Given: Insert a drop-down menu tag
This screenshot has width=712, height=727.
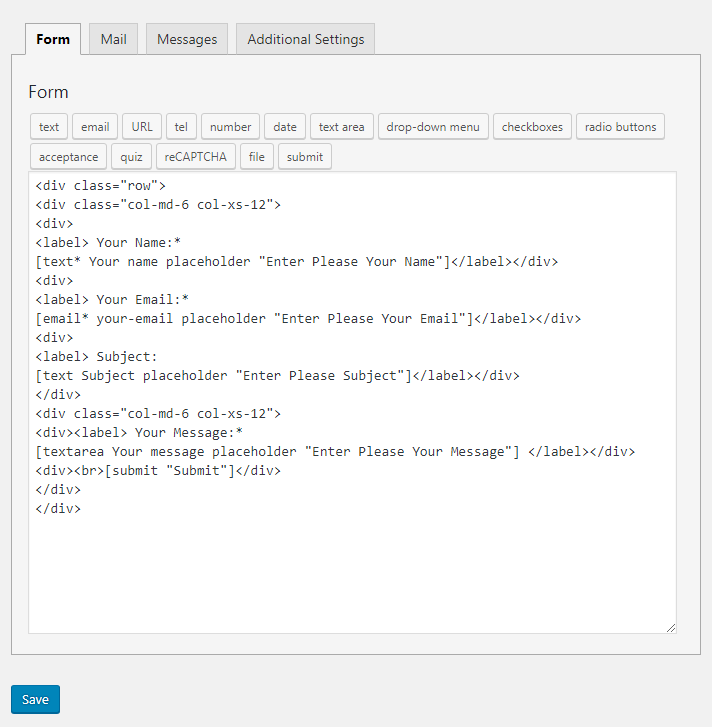Looking at the screenshot, I should [433, 127].
